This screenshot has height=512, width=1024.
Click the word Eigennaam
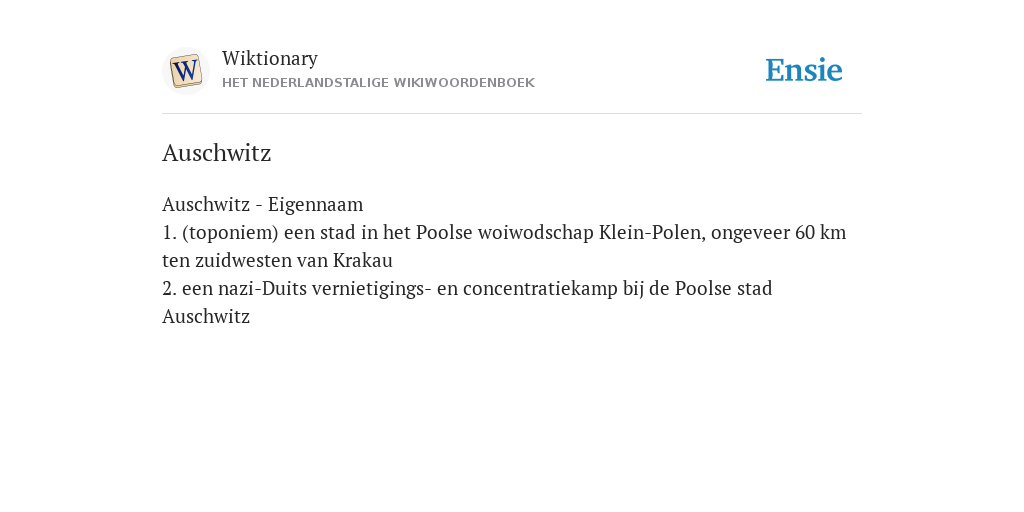[315, 204]
